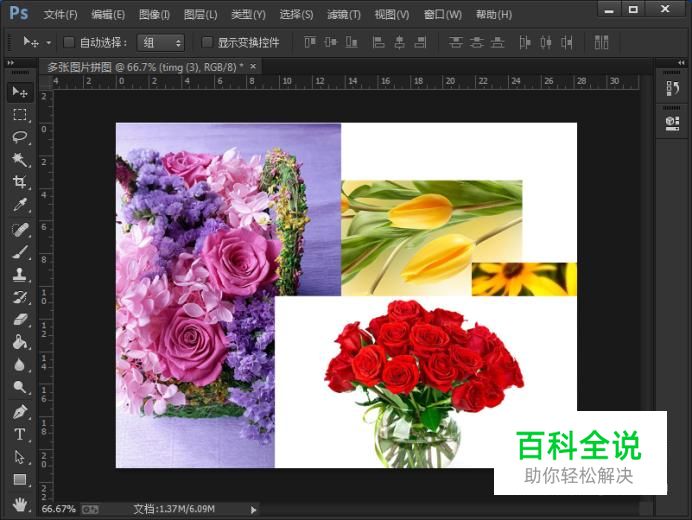Select the History Brush tool
The image size is (692, 520).
click(x=19, y=297)
